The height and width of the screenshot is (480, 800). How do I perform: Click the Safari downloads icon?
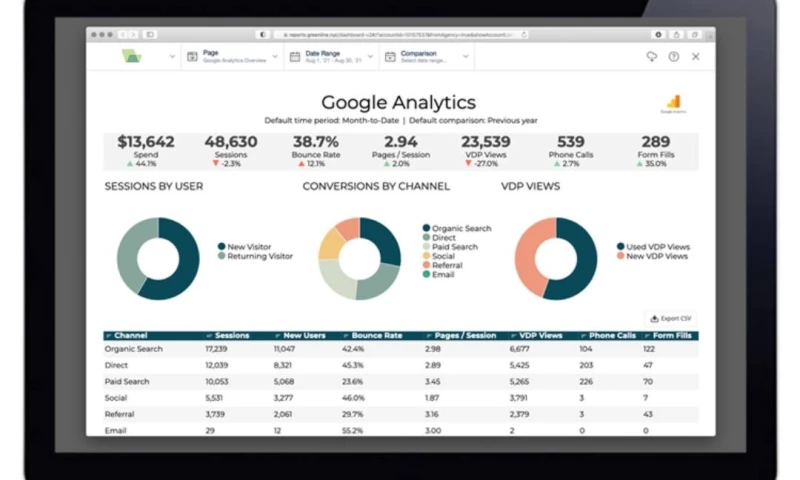658,35
